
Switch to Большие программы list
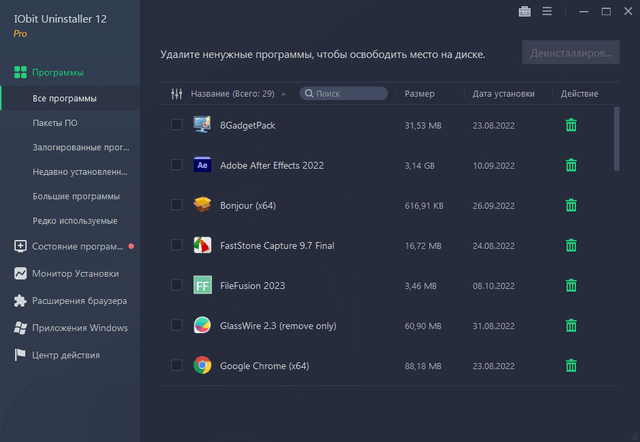tap(76, 196)
